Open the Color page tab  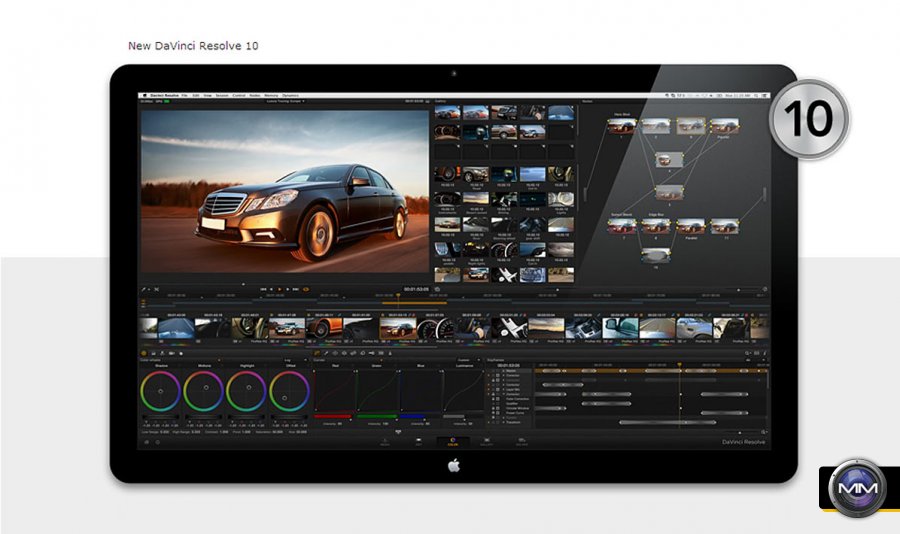tap(452, 440)
